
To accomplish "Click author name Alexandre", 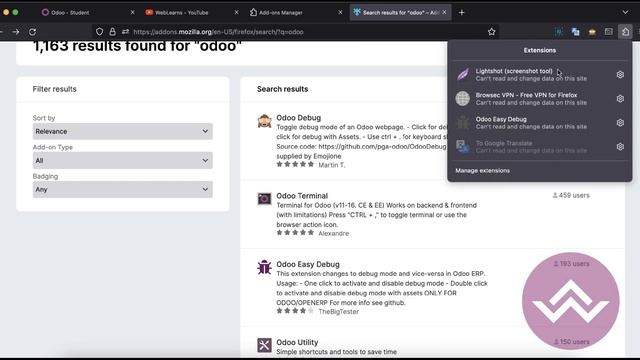I will click(x=333, y=233).
